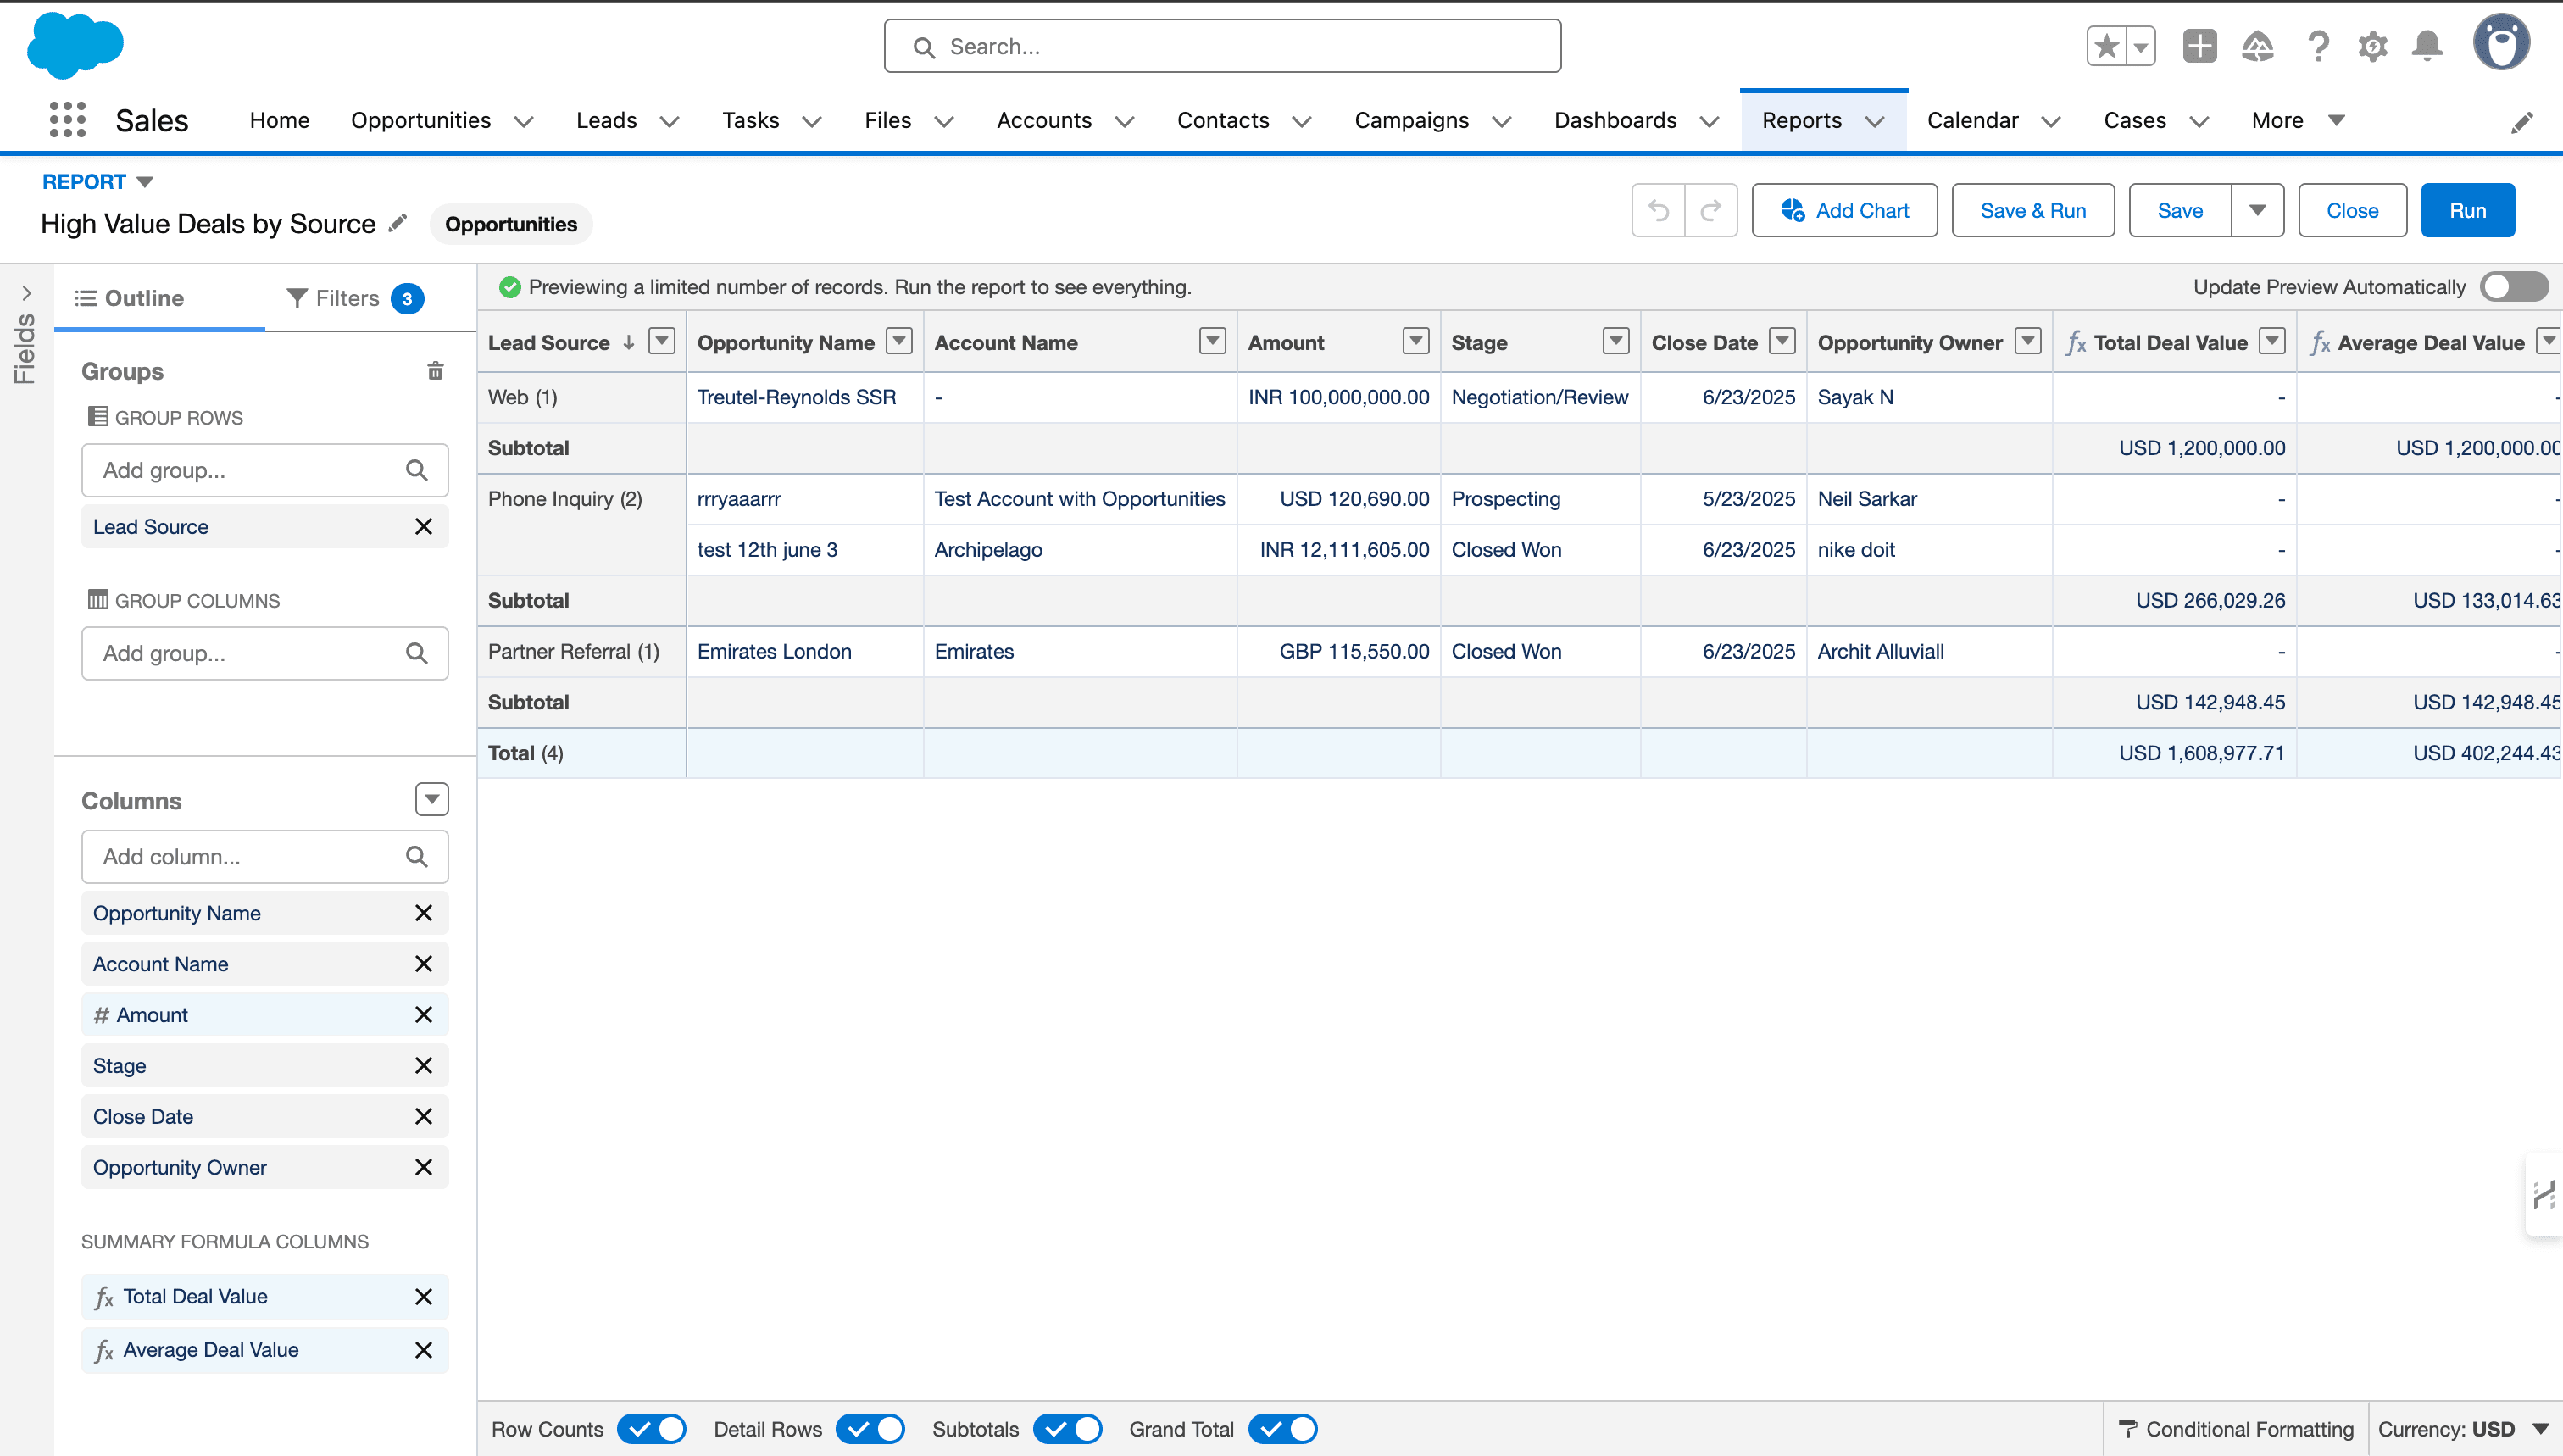Turn off the Grand Total toggle
The width and height of the screenshot is (2563, 1456).
[x=1283, y=1429]
